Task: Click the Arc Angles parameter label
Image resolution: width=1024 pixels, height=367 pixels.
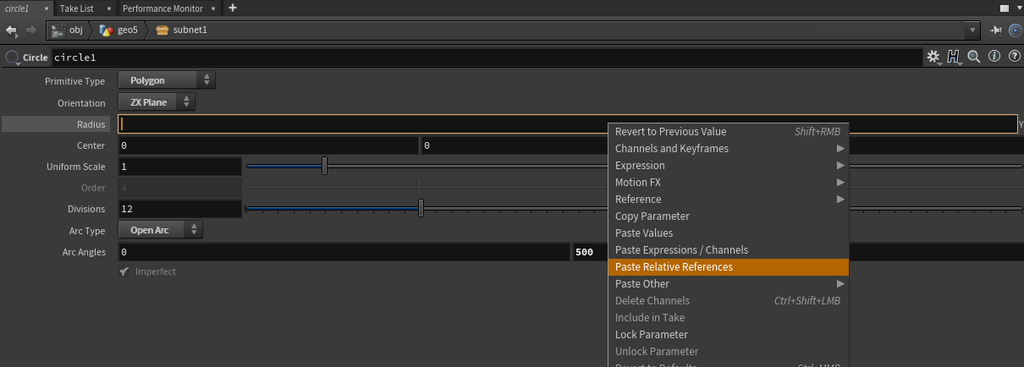Action: (84, 252)
